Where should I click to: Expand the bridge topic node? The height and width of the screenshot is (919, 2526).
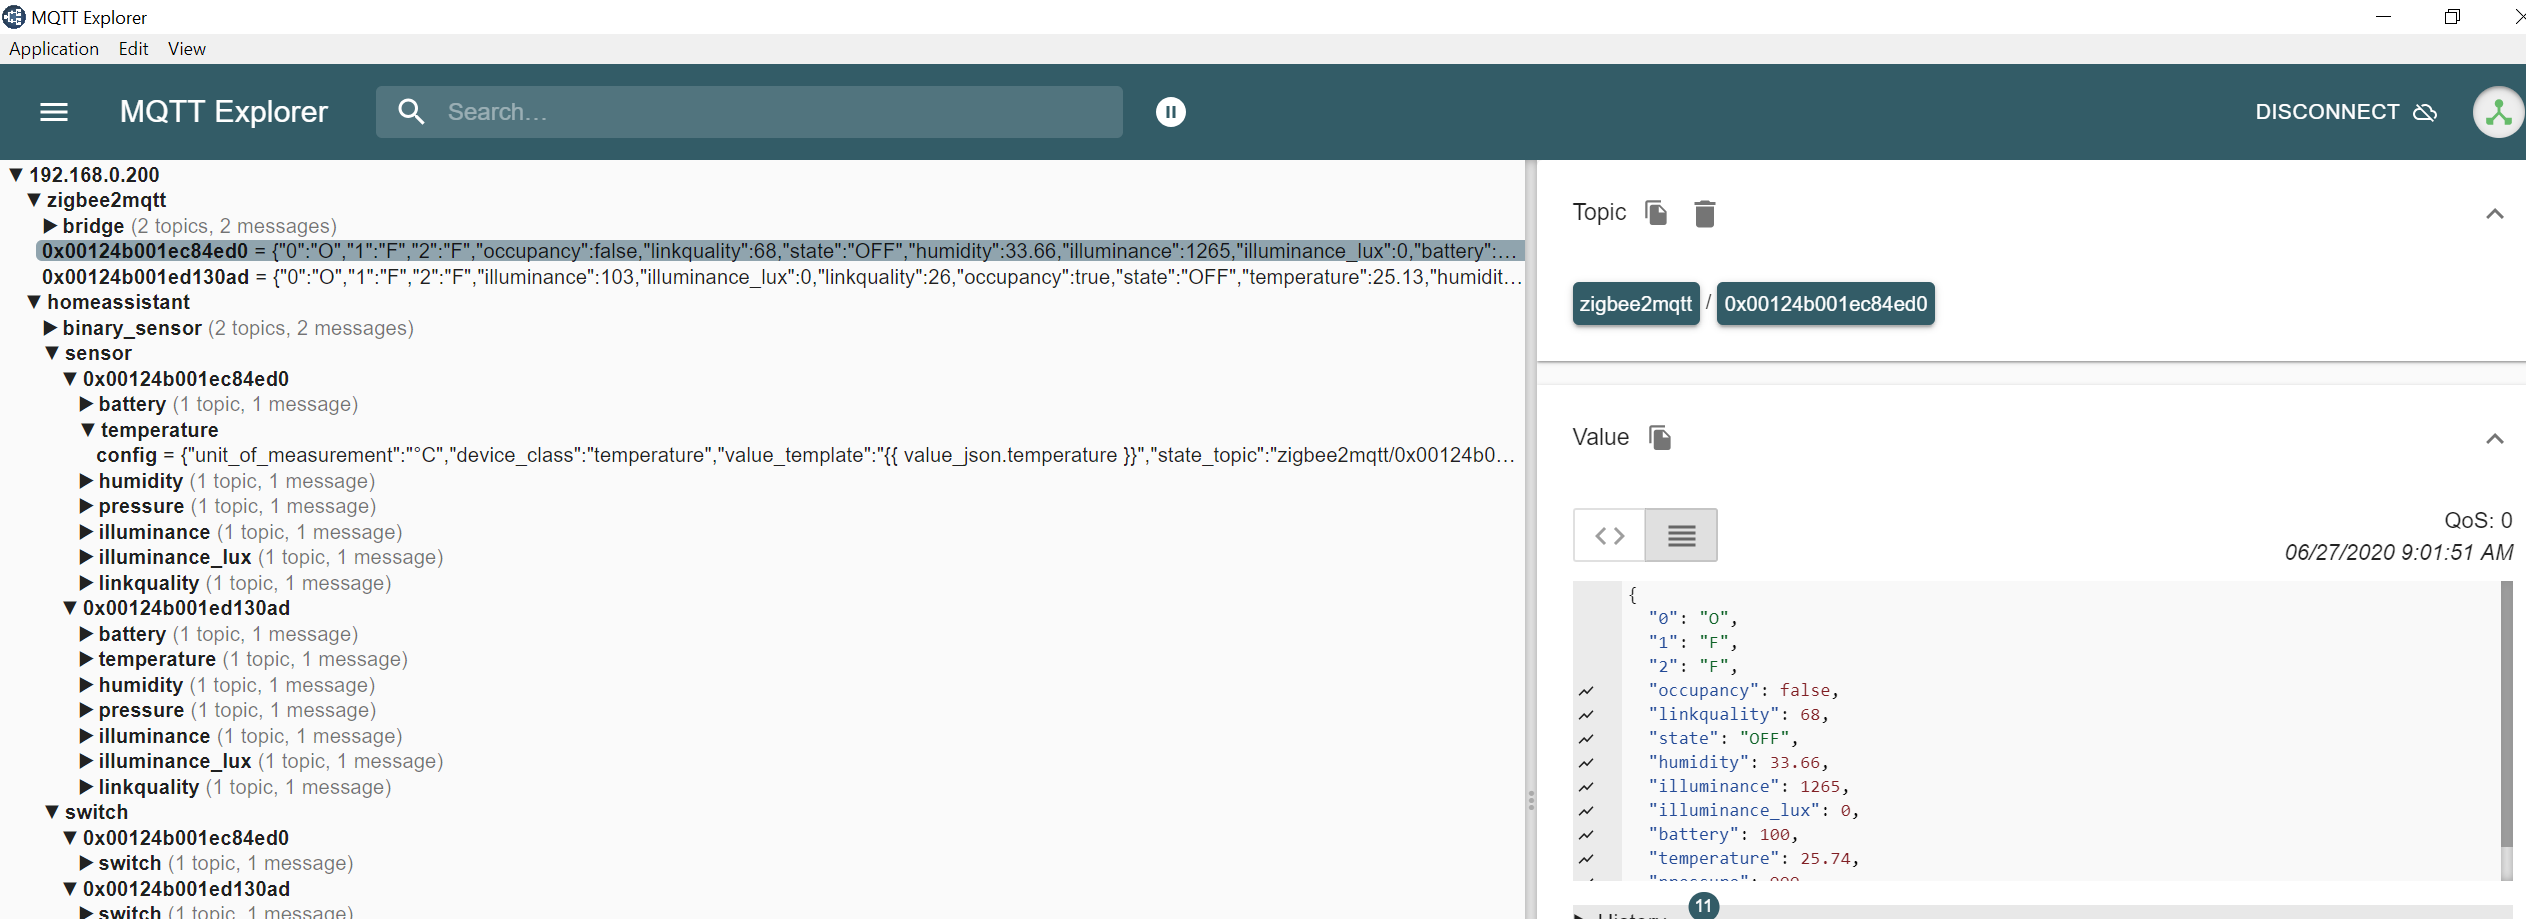[x=50, y=226]
